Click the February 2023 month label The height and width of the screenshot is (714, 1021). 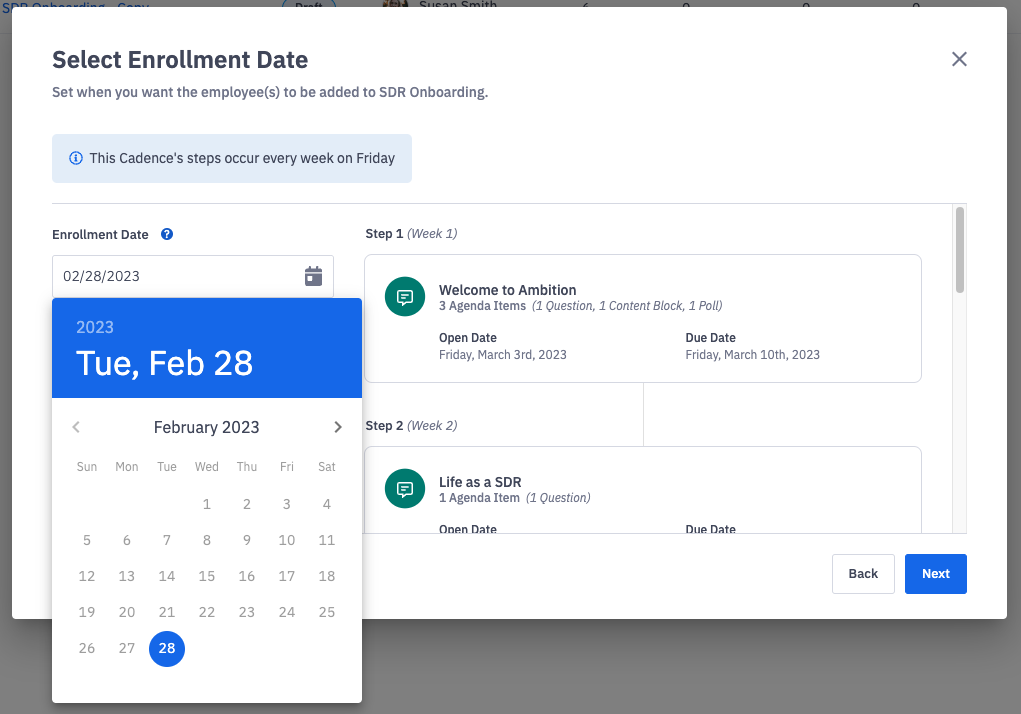pos(206,427)
